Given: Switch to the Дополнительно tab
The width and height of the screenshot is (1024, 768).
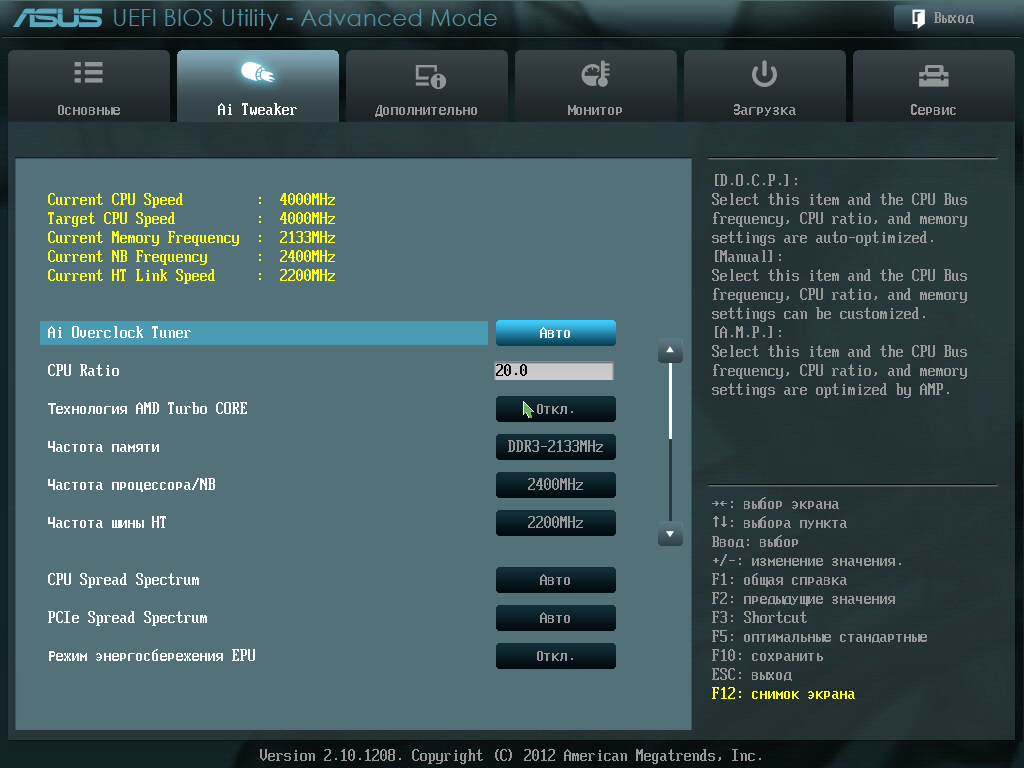Looking at the screenshot, I should tap(426, 86).
